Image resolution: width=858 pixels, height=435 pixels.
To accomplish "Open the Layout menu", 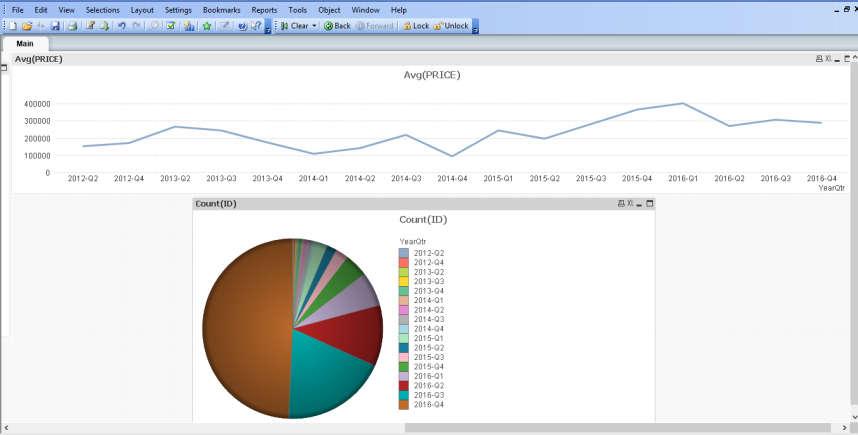I will tap(142, 10).
